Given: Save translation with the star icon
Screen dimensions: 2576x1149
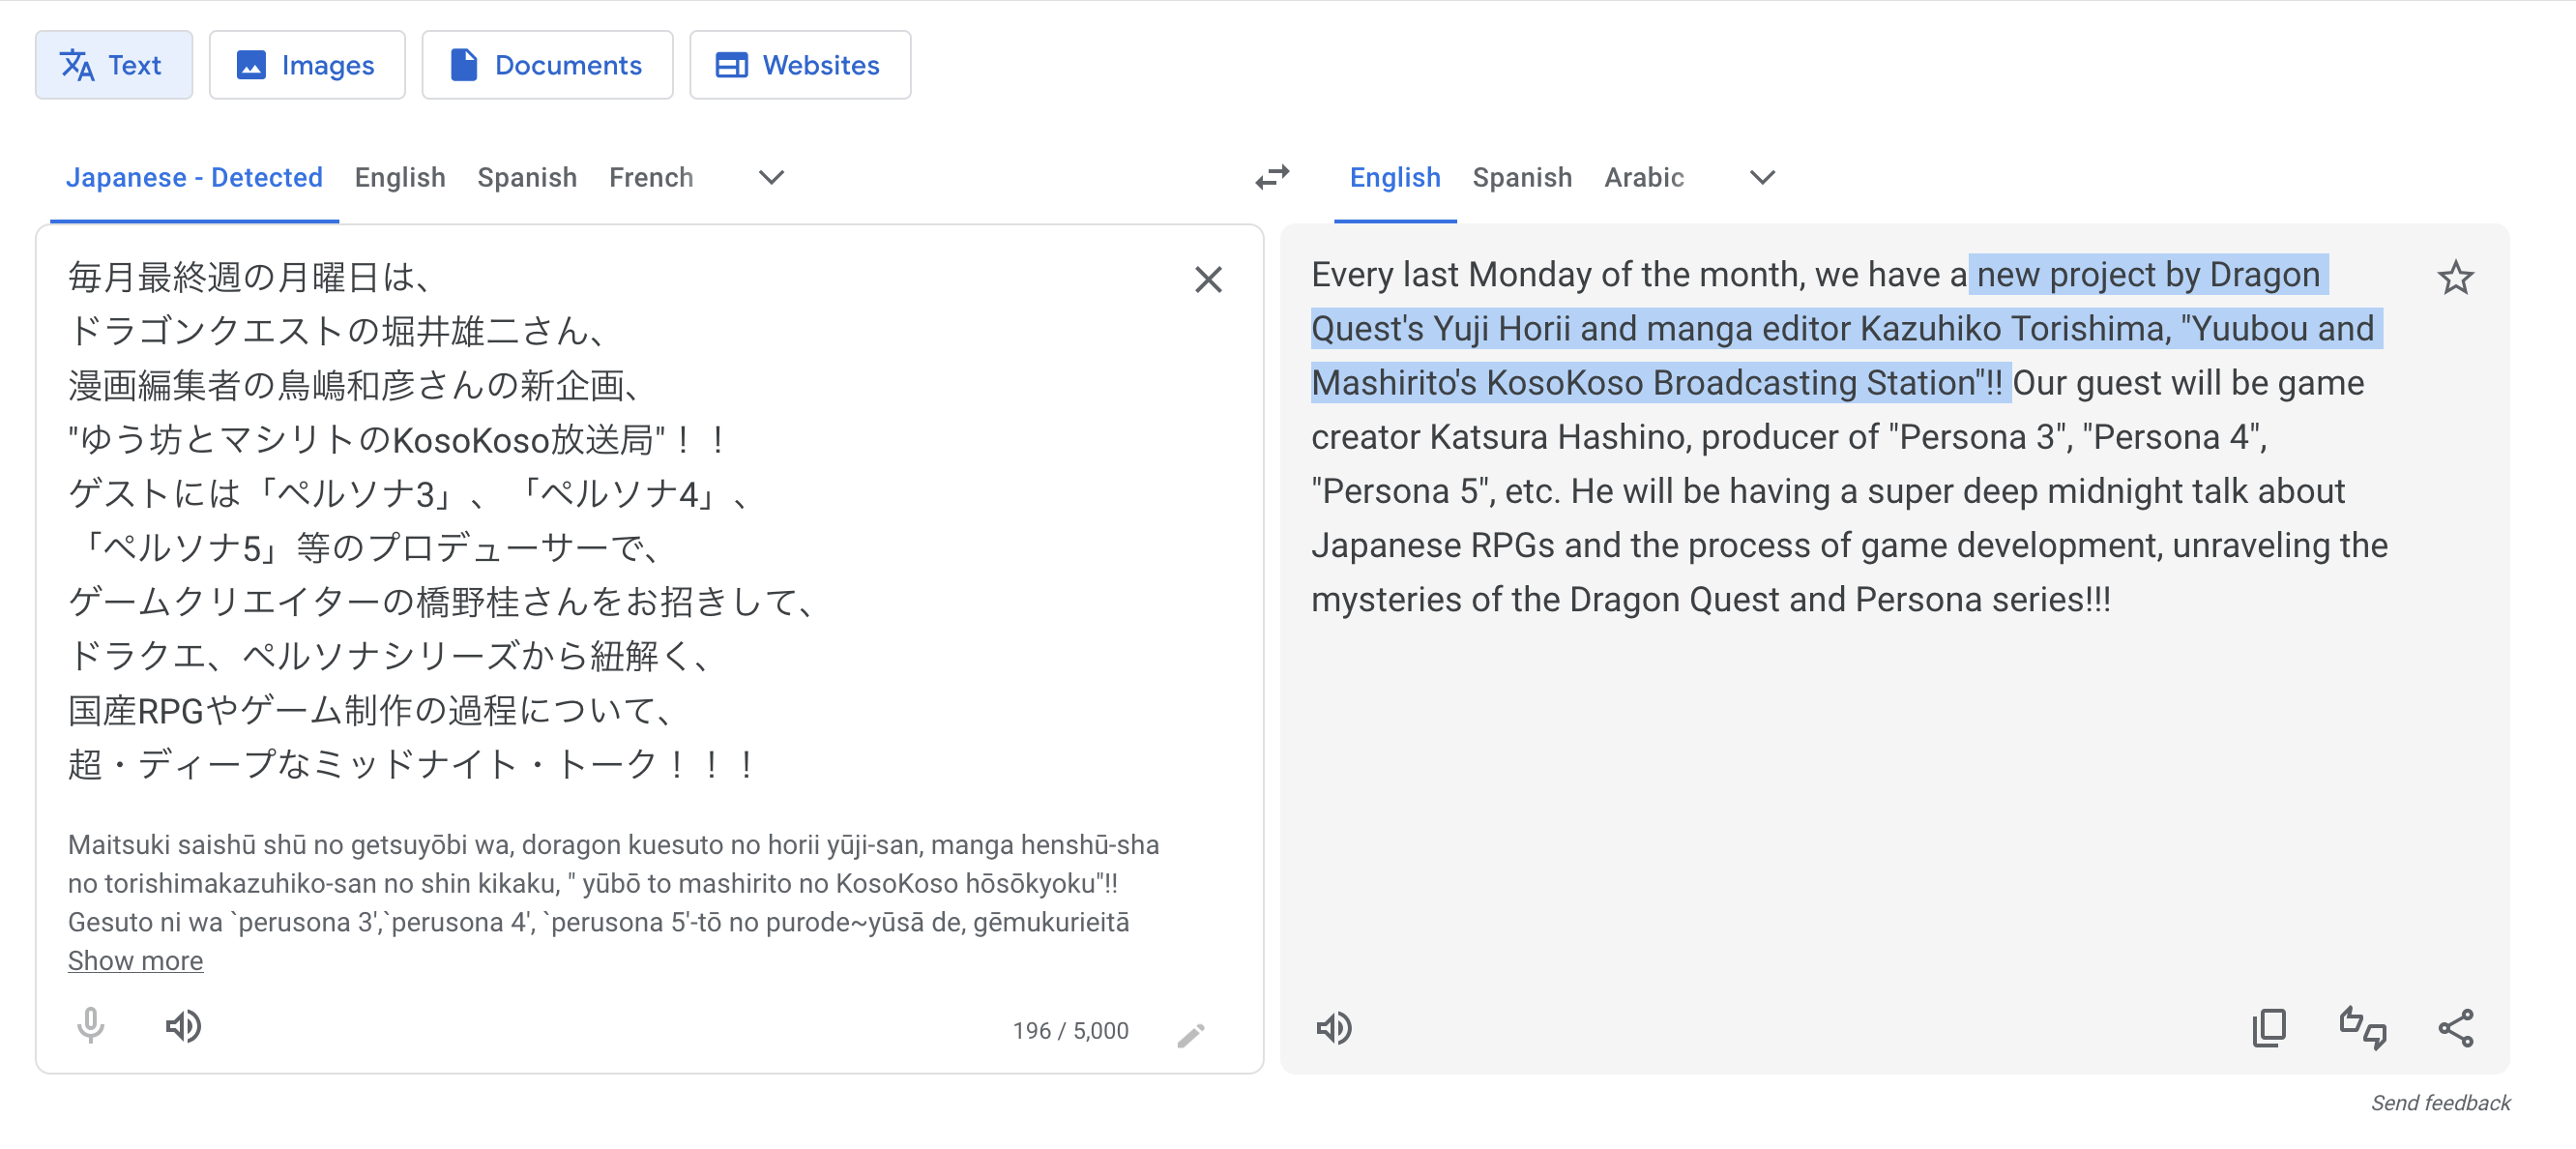Looking at the screenshot, I should tap(2455, 277).
